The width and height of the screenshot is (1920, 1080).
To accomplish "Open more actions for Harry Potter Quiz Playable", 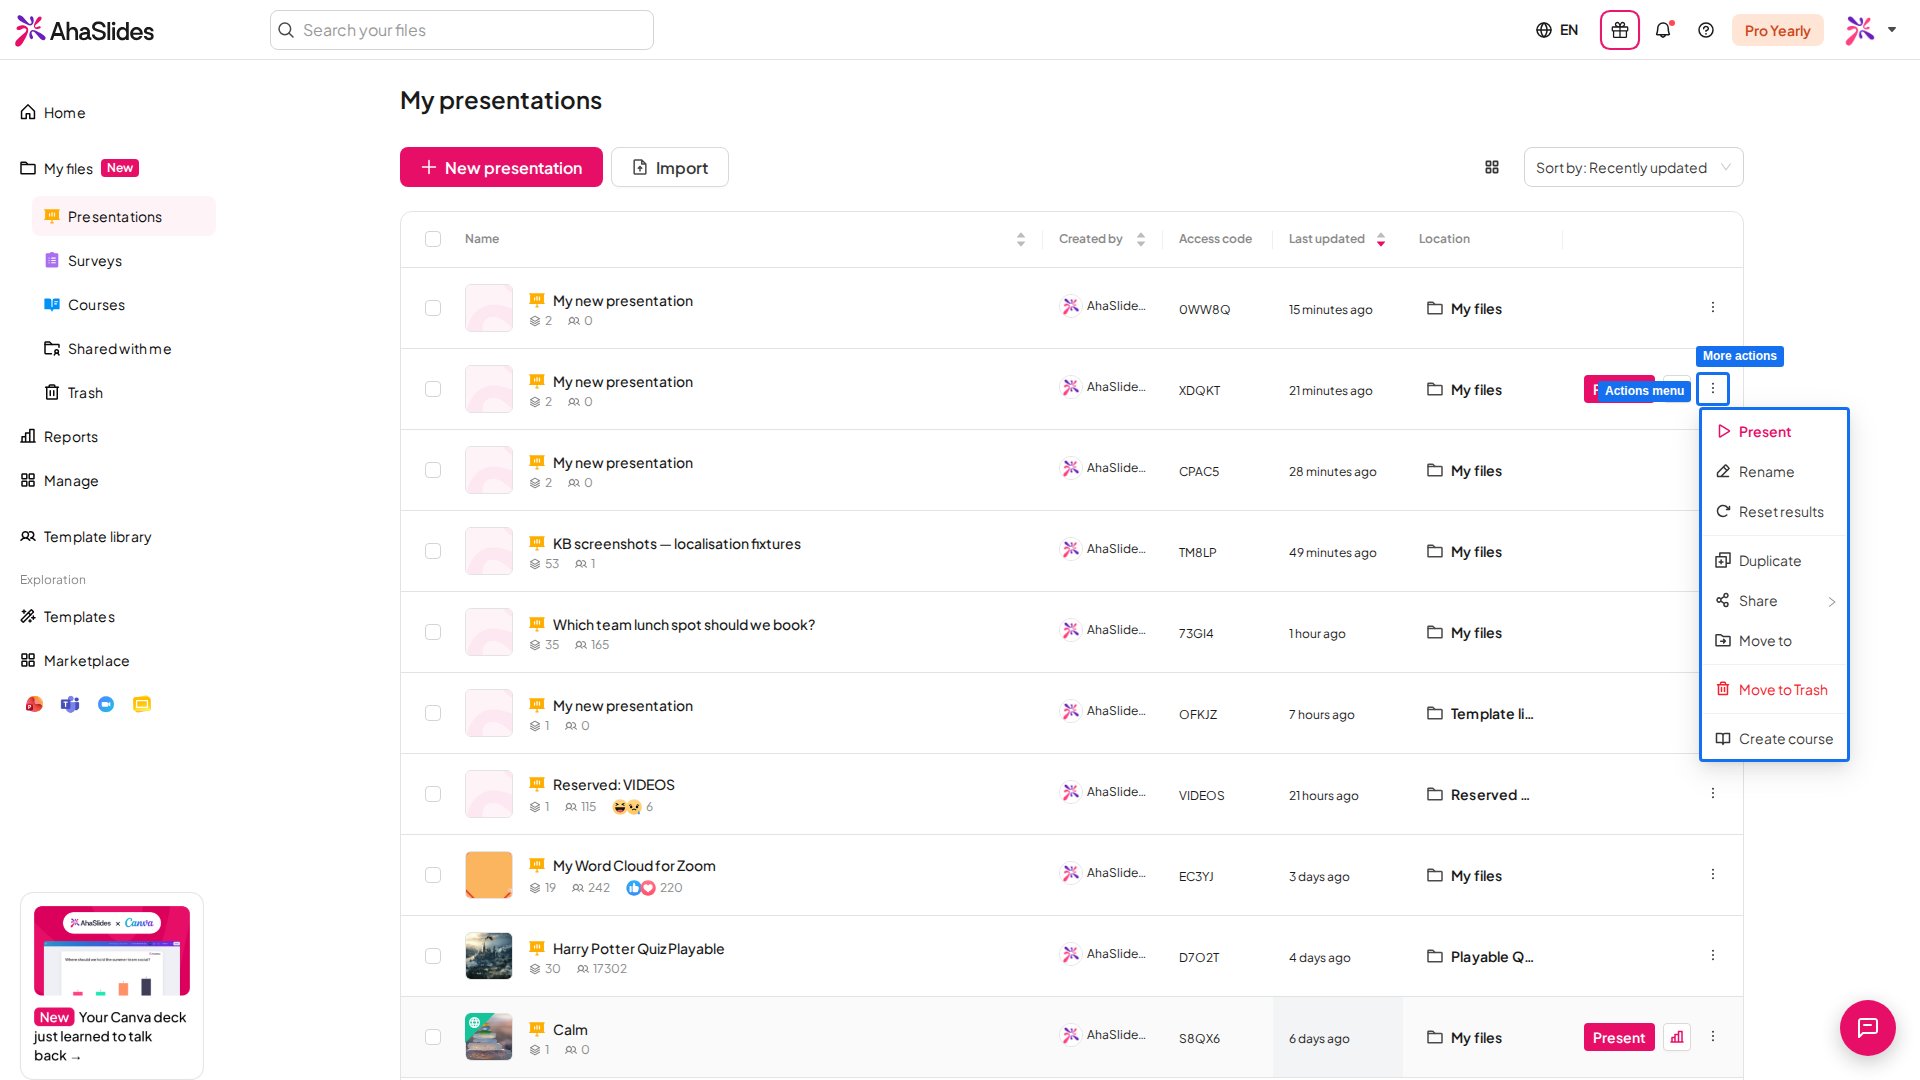I will [1713, 955].
